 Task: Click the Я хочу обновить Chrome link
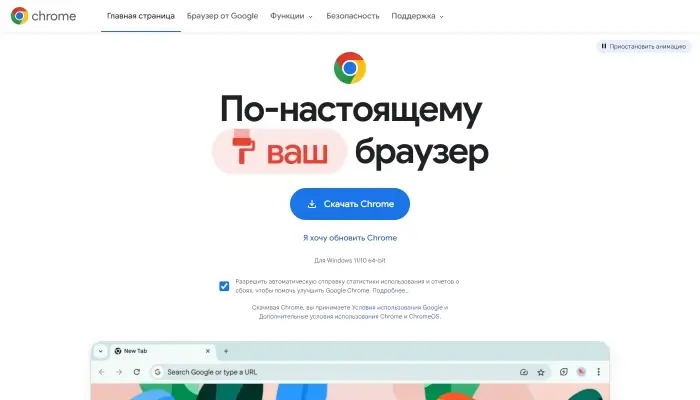click(x=350, y=238)
